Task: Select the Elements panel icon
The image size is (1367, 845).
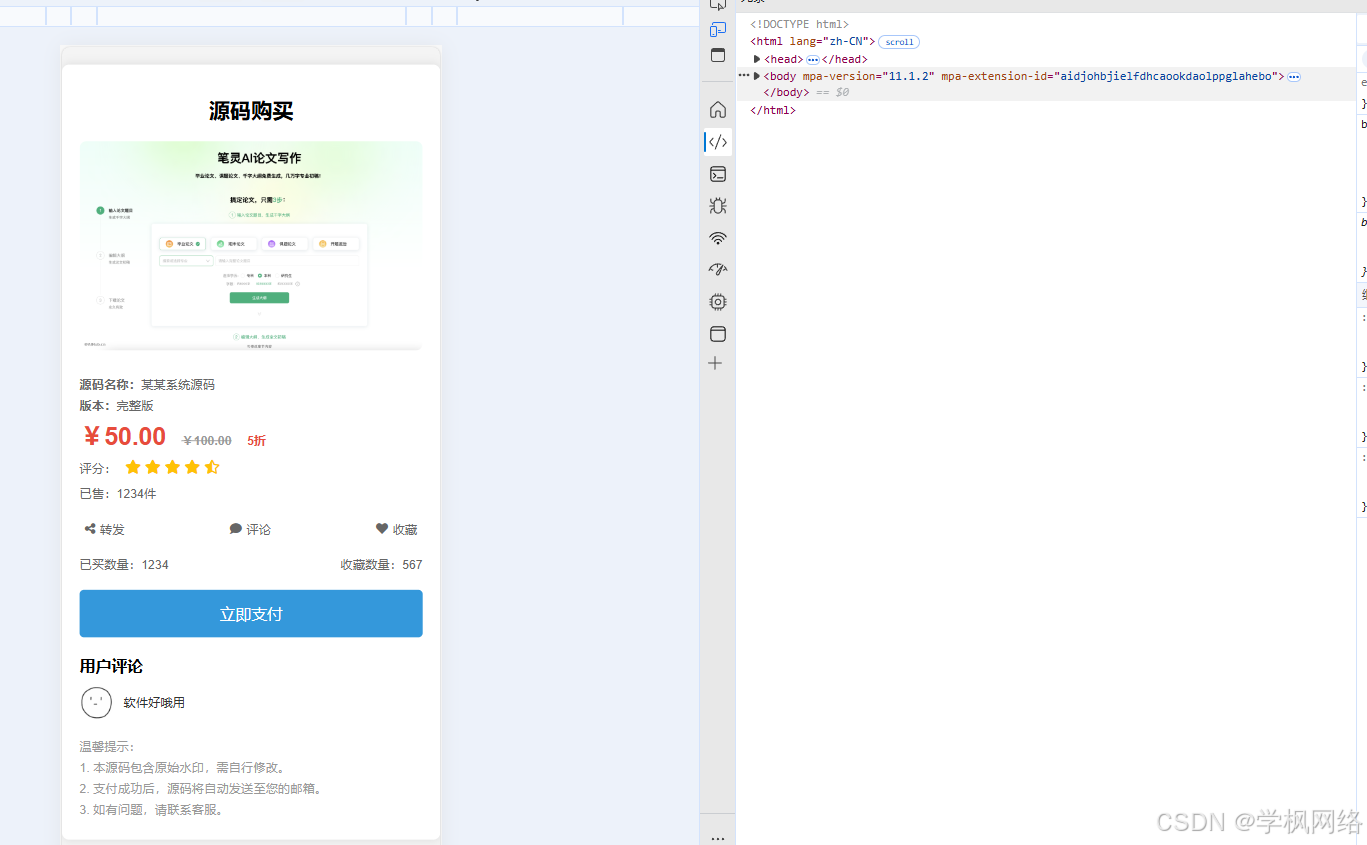Action: pos(718,142)
